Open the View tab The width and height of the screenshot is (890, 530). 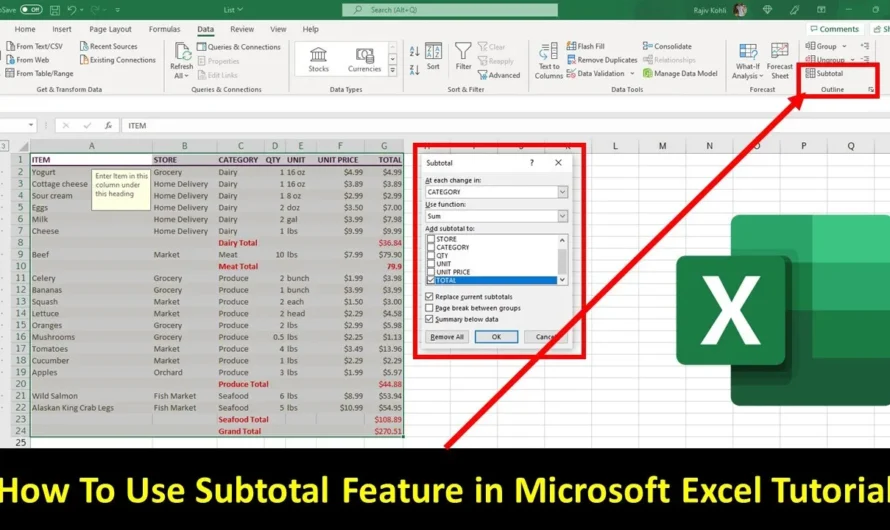278,29
